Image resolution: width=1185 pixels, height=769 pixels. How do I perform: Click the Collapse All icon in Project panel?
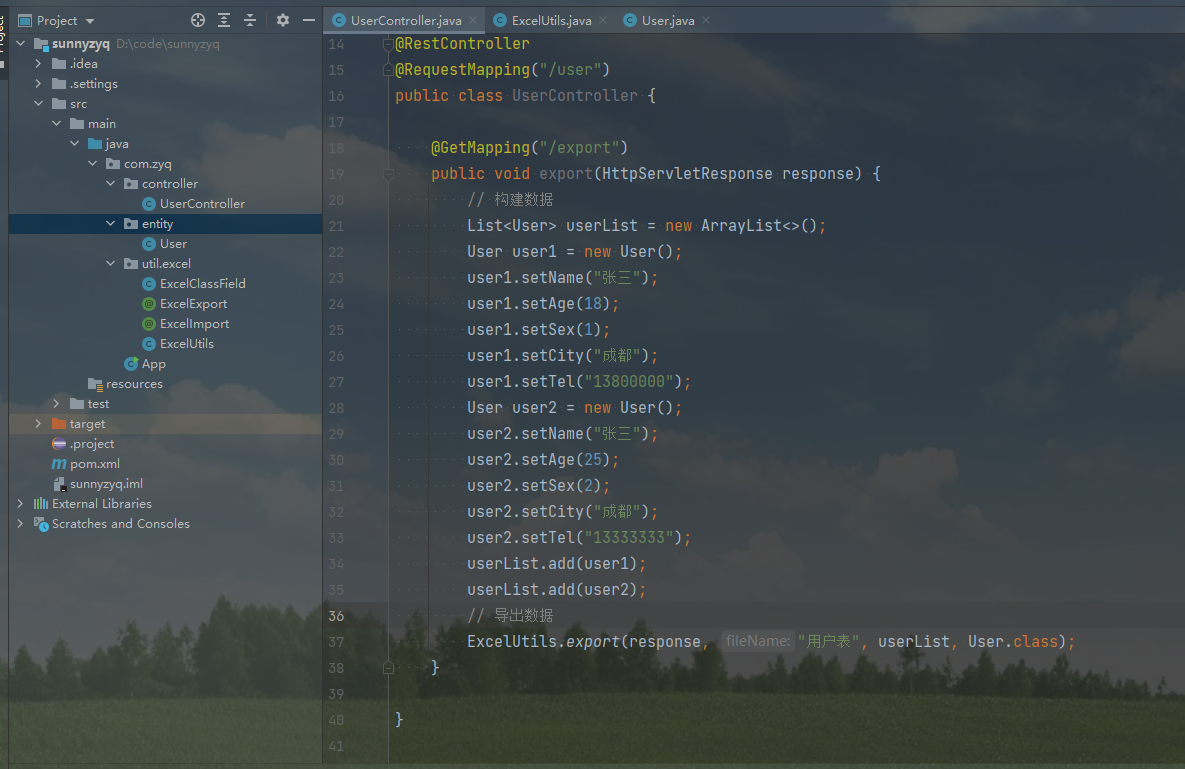click(250, 20)
